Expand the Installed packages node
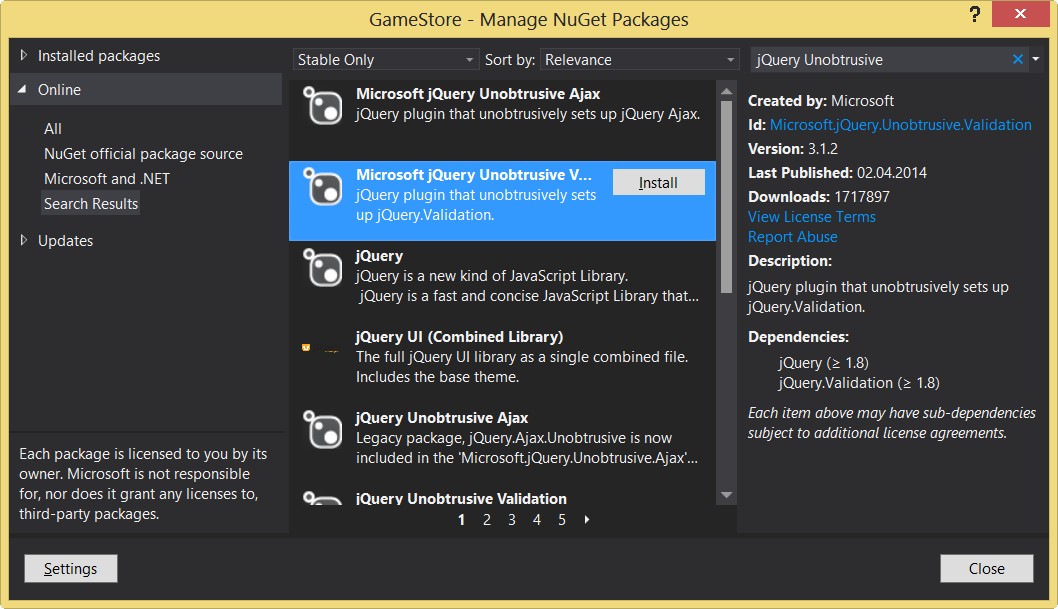The width and height of the screenshot is (1058, 609). 24,55
